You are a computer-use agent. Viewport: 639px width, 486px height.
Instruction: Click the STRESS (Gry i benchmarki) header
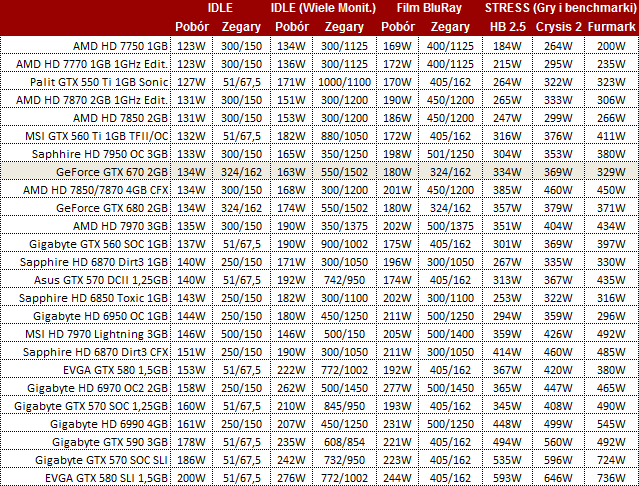click(560, 8)
